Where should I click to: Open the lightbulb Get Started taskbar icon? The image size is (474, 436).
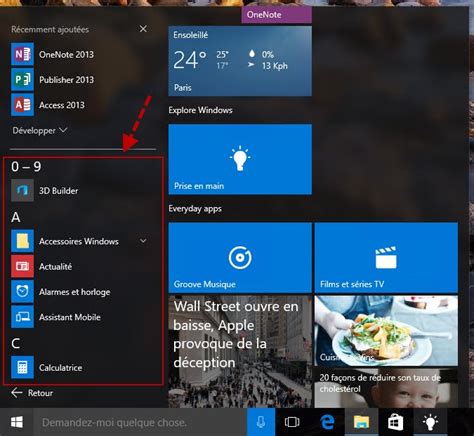coord(430,422)
